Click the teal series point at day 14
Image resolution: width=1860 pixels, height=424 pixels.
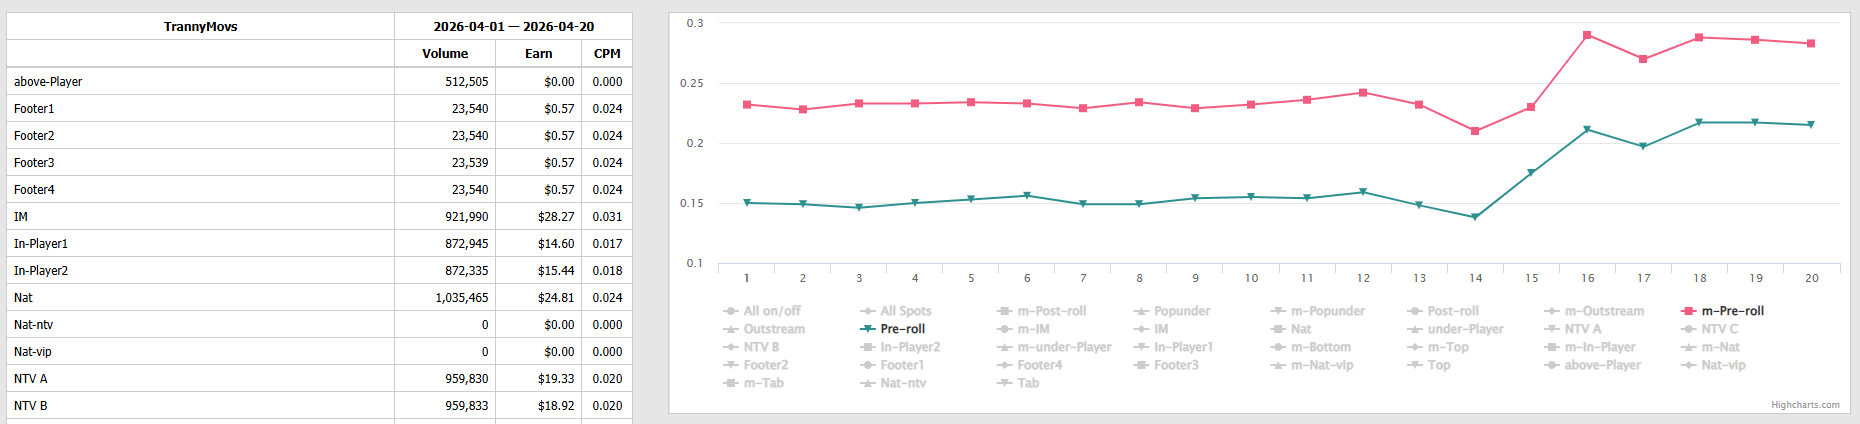[1475, 217]
